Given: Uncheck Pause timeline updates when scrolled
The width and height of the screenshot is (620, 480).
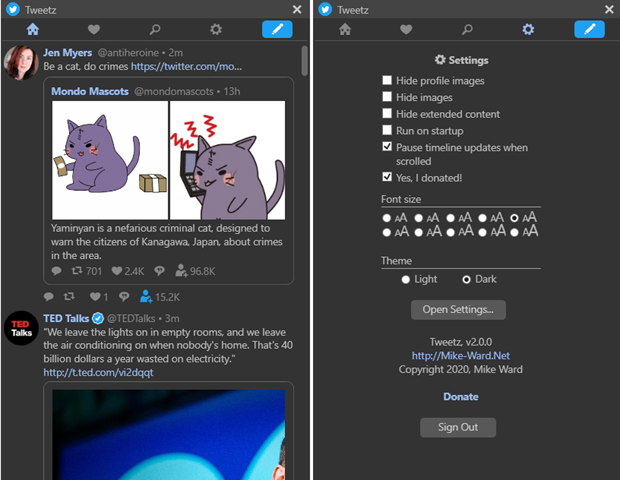Looking at the screenshot, I should tap(387, 147).
